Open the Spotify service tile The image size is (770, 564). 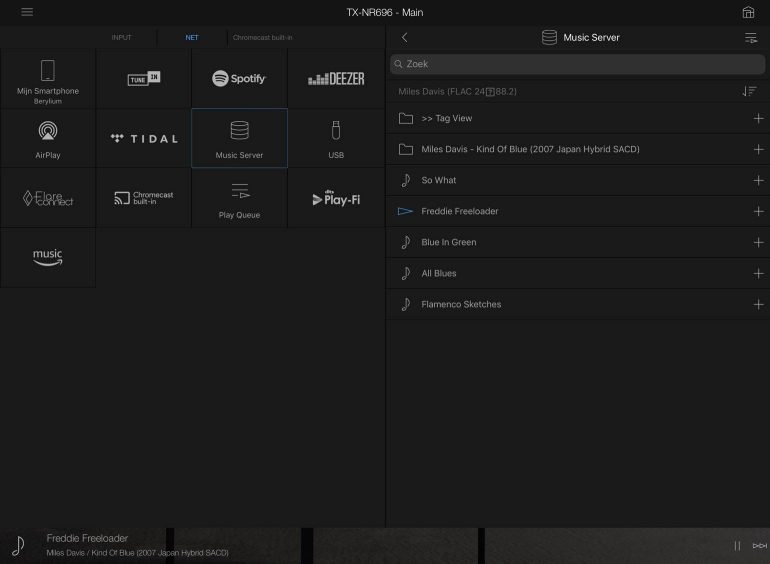(x=239, y=79)
